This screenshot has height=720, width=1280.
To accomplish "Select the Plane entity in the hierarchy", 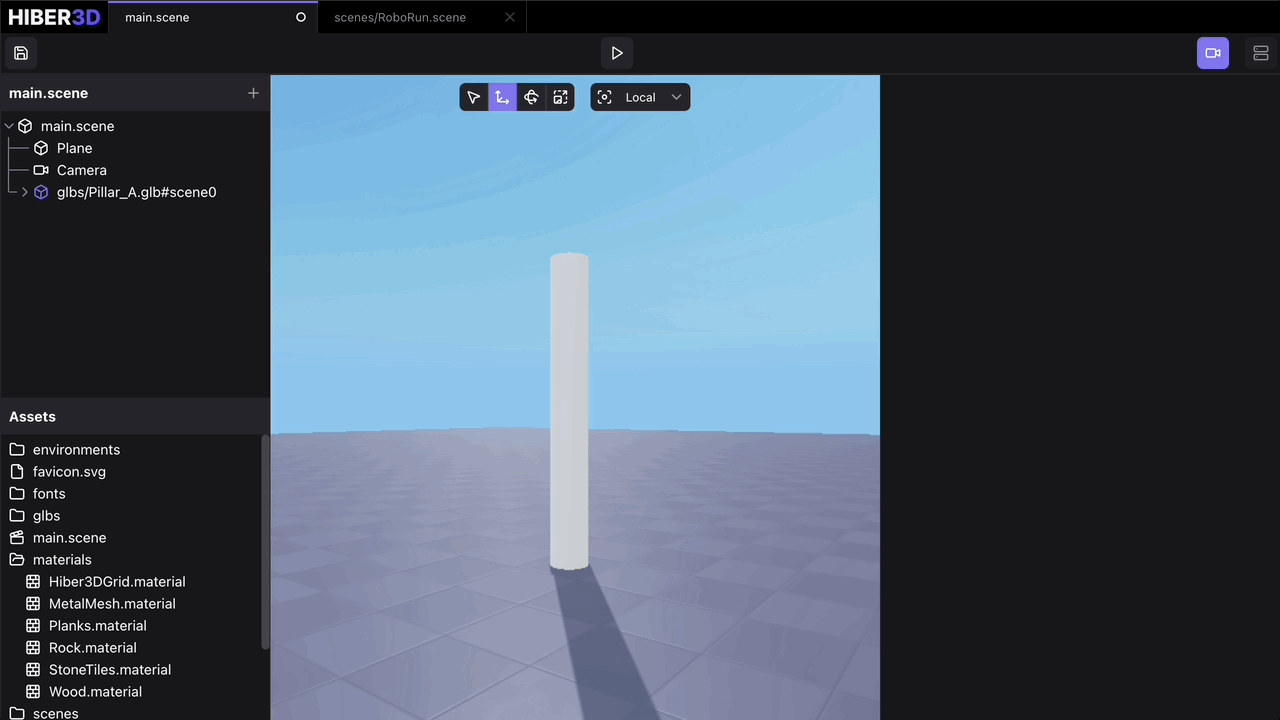I will (74, 148).
